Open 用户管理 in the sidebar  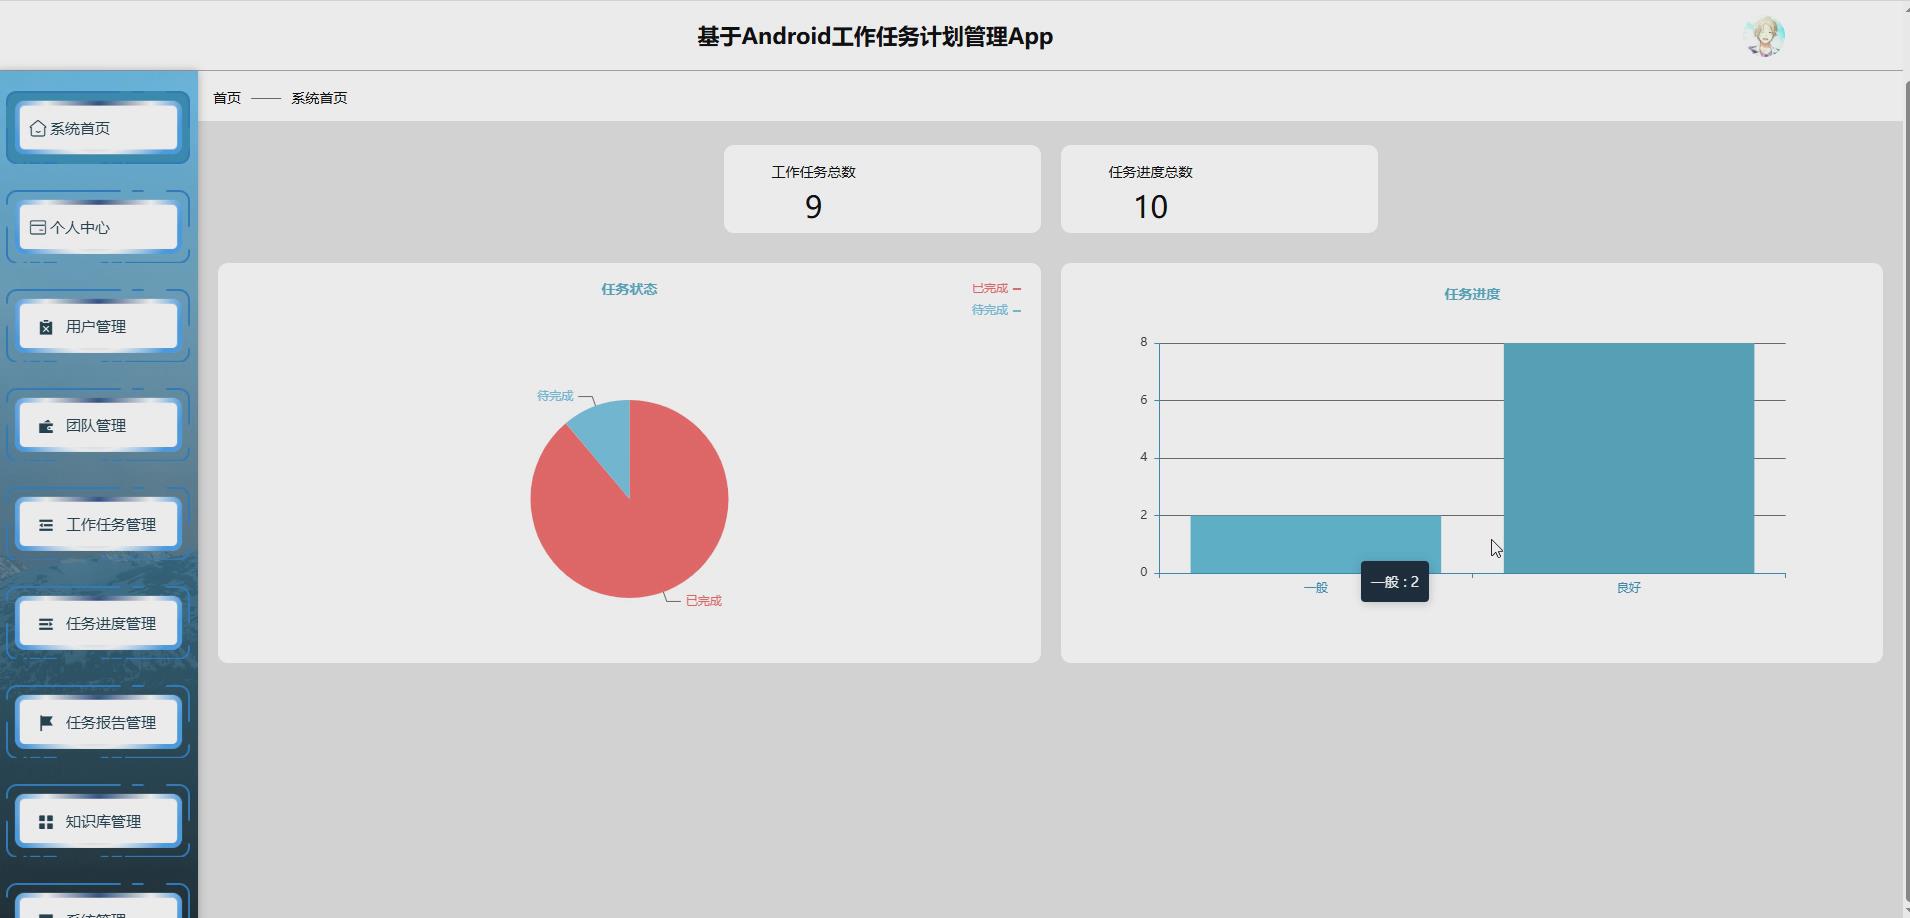[98, 326]
